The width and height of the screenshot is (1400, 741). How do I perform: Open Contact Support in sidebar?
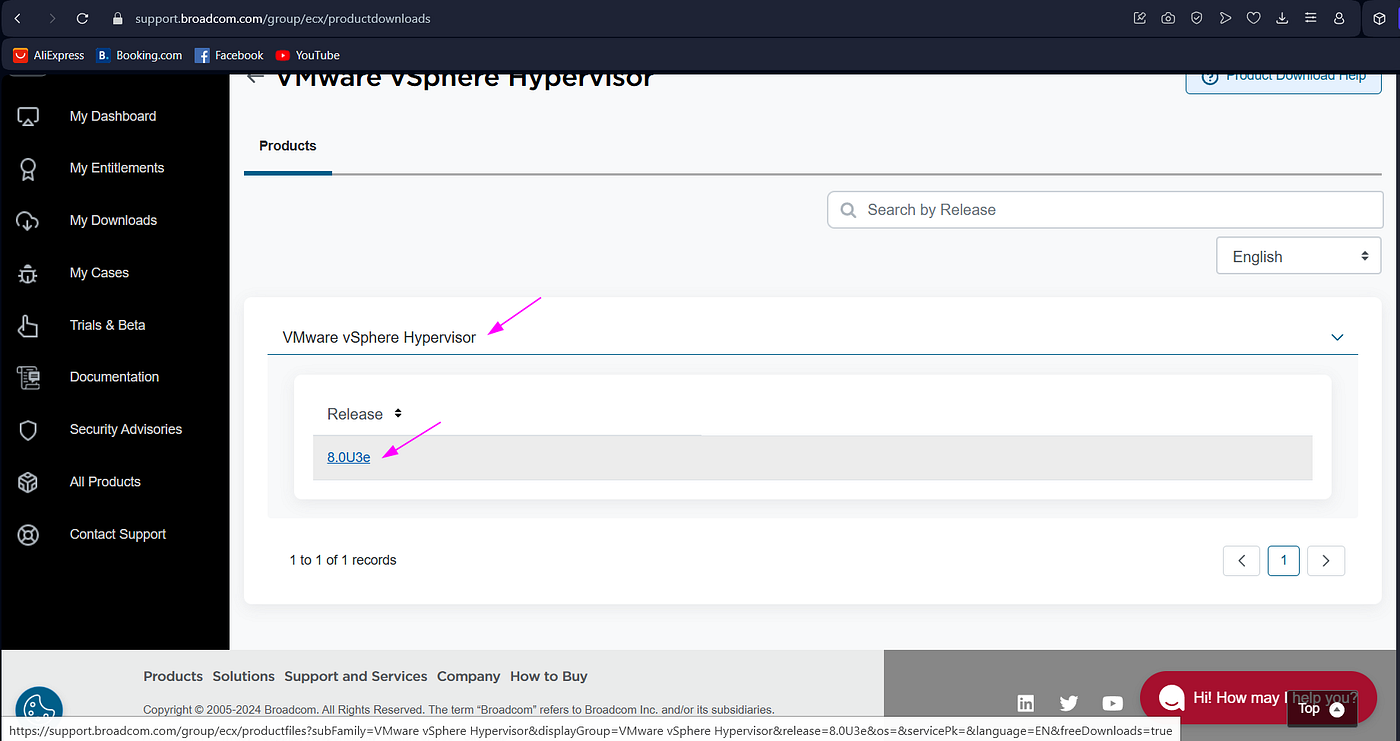point(118,534)
